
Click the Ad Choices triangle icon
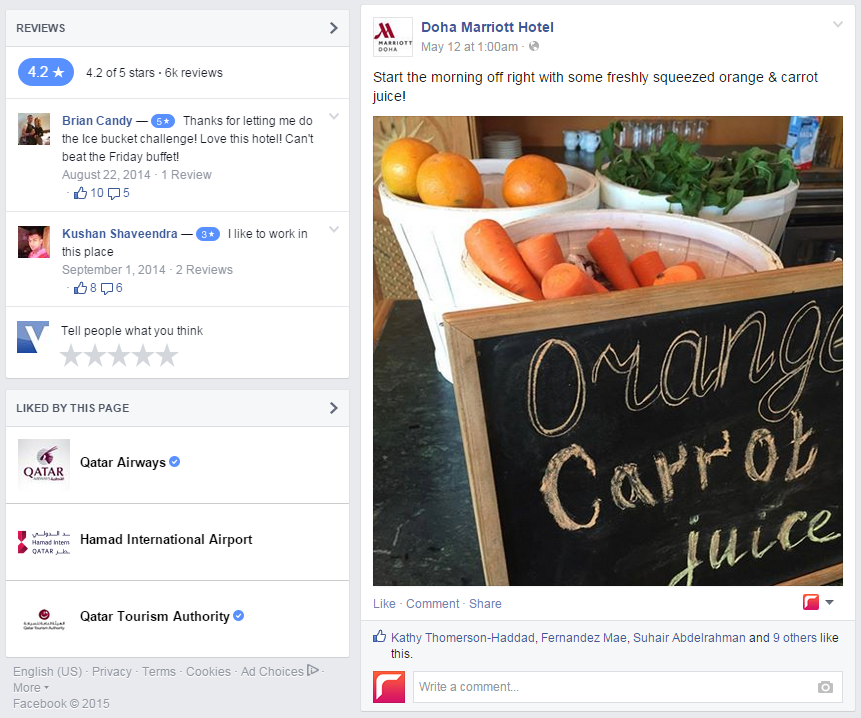313,670
